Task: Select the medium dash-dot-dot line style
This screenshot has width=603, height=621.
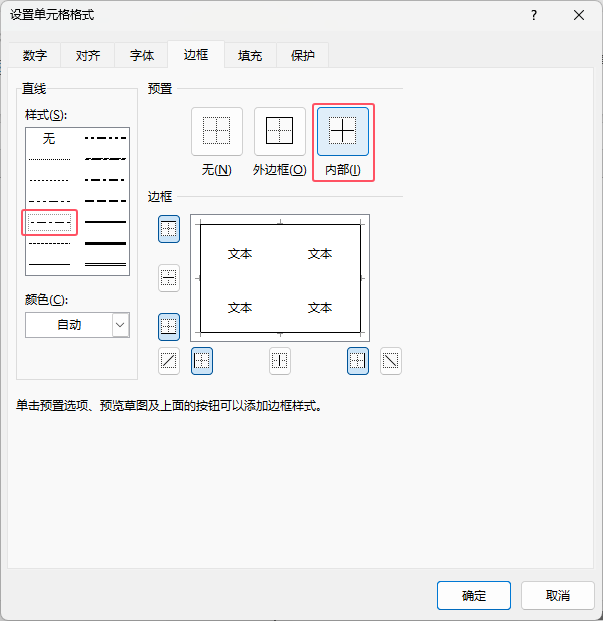Action: [x=105, y=138]
